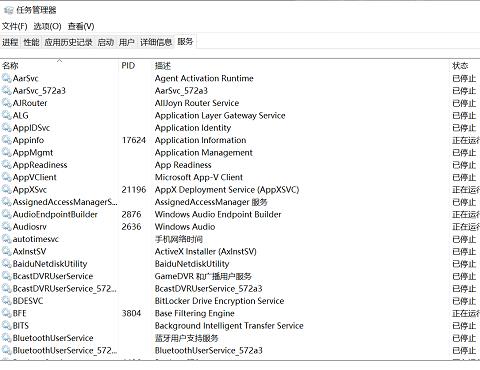Select BitLocker Drive Encryption Service text
The image size is (480, 370).
(219, 301)
